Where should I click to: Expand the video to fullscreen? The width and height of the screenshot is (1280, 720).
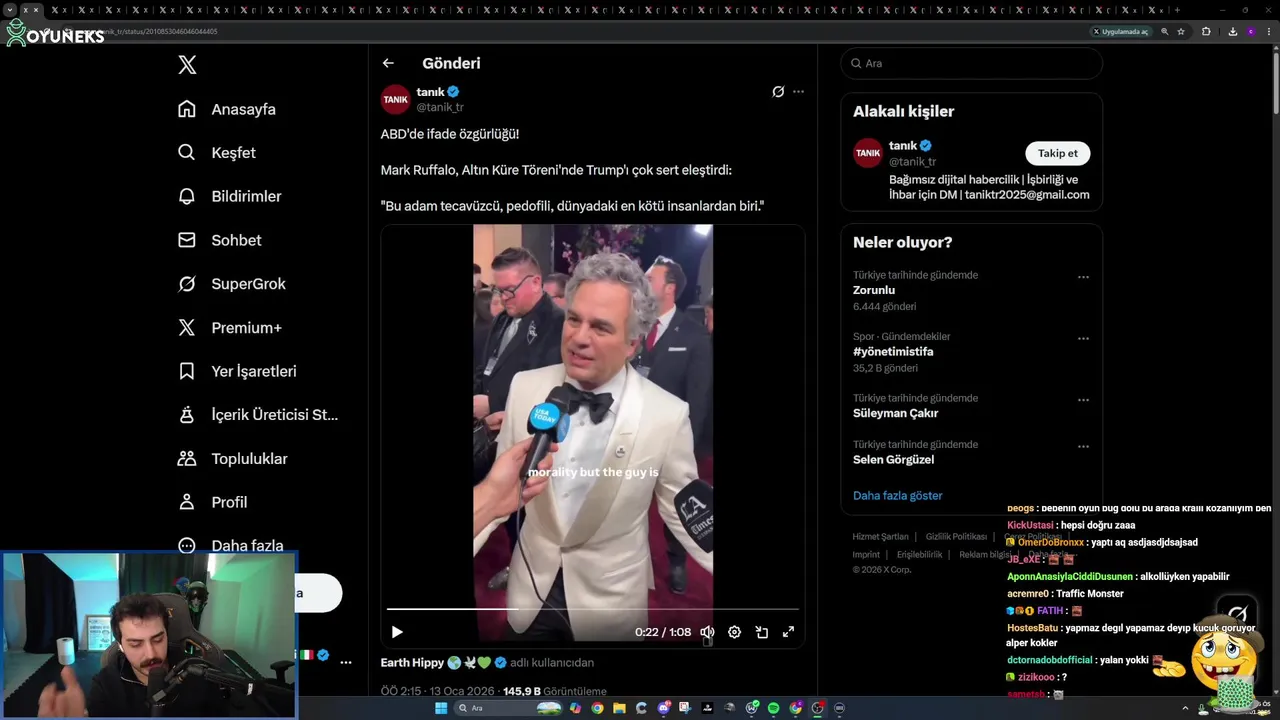click(x=788, y=632)
